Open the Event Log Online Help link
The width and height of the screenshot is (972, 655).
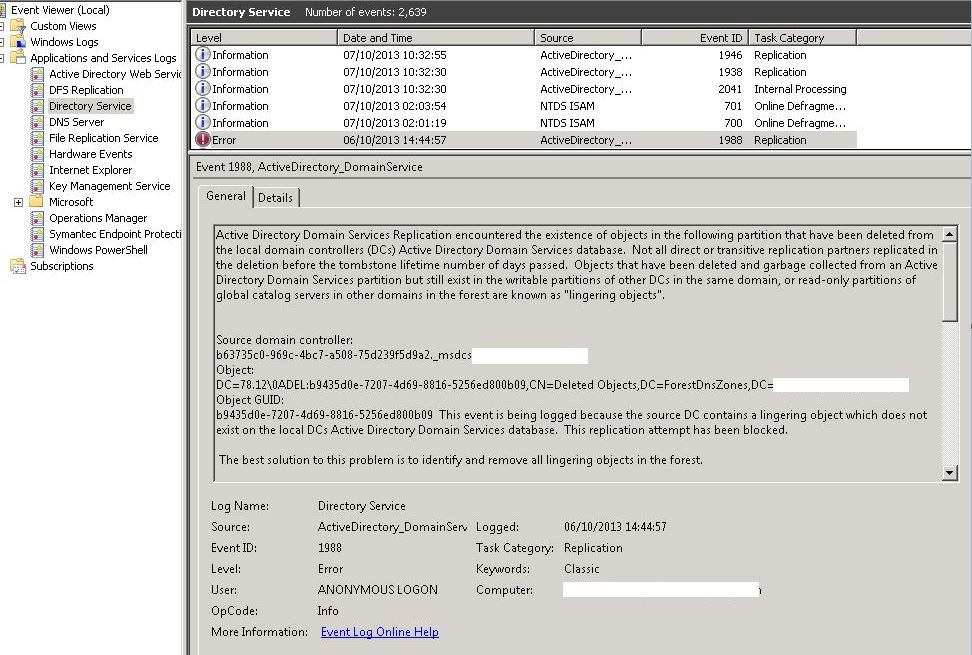point(379,632)
